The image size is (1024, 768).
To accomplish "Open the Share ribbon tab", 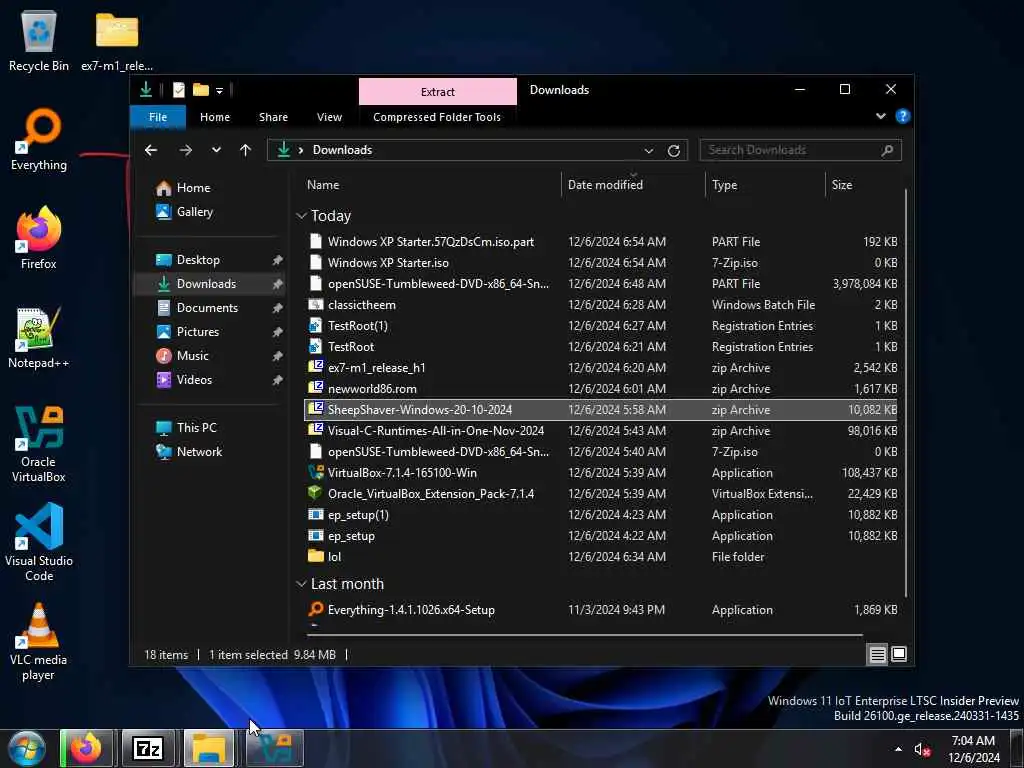I will [273, 117].
